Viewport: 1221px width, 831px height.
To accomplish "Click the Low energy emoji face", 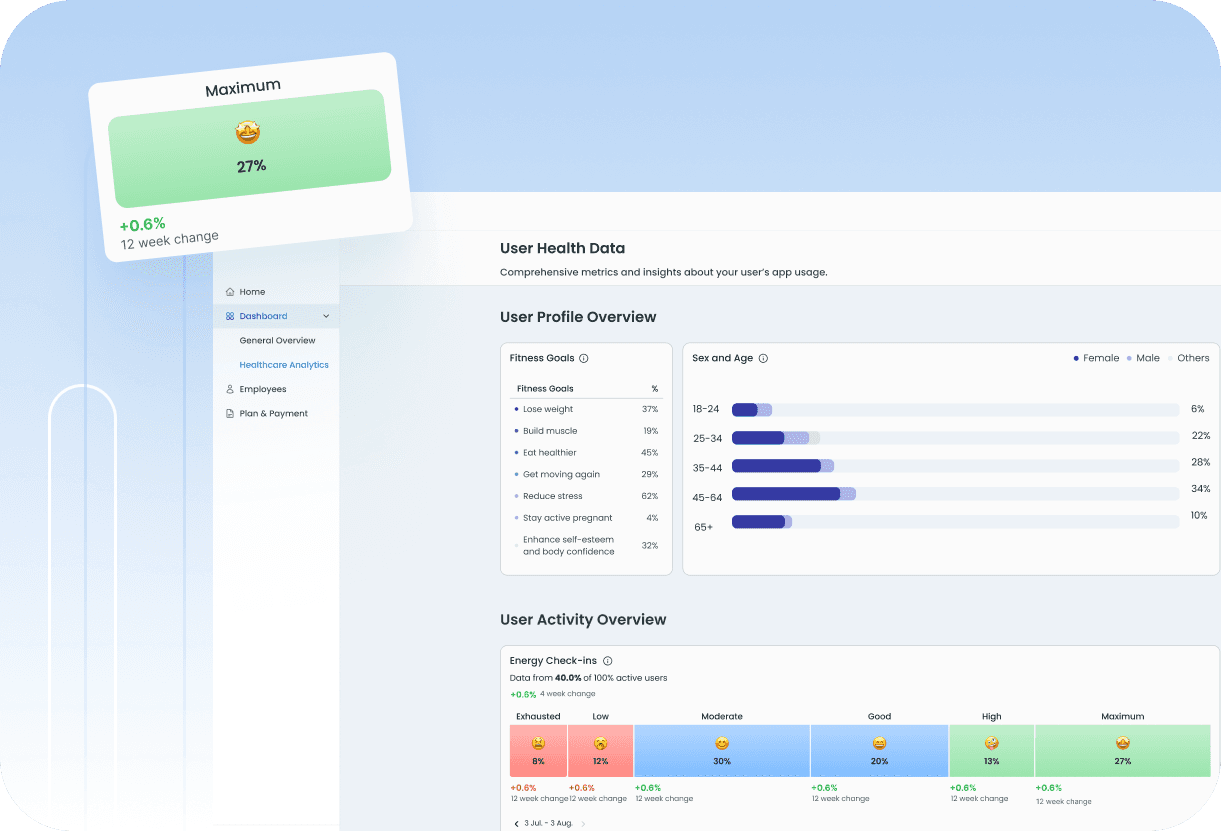I will [x=600, y=744].
